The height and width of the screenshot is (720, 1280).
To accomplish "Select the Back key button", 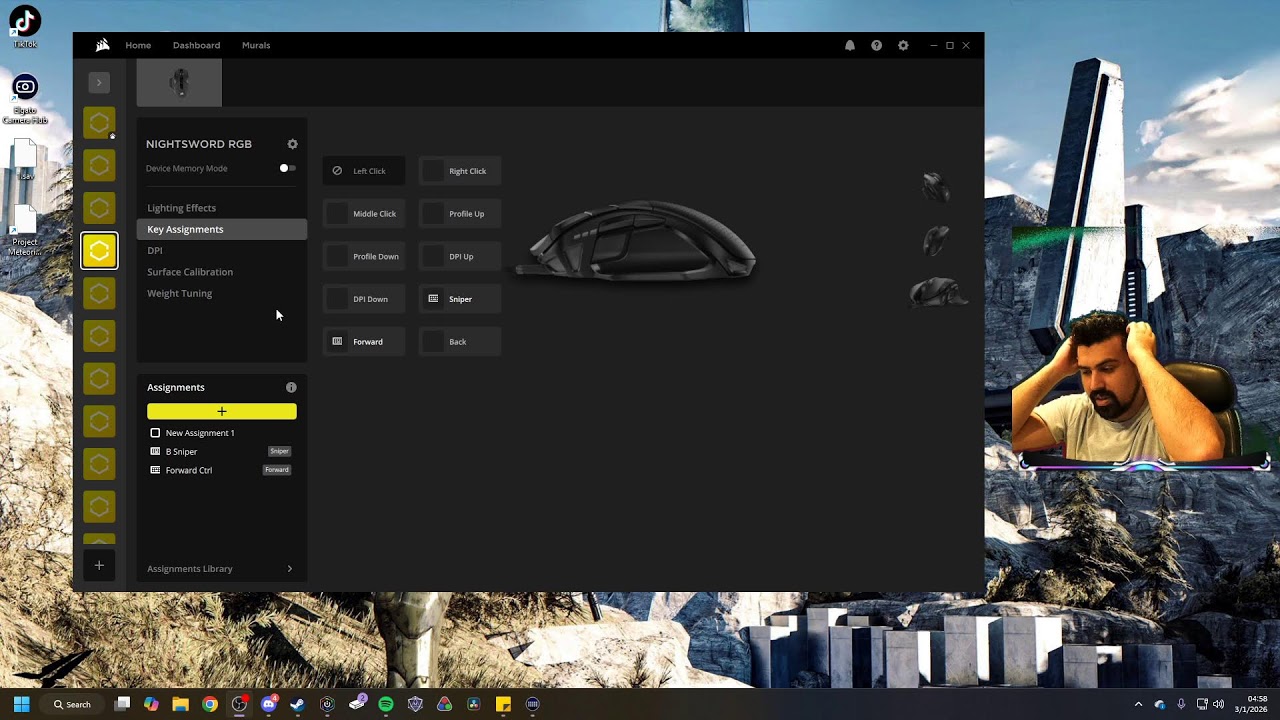I will [460, 342].
